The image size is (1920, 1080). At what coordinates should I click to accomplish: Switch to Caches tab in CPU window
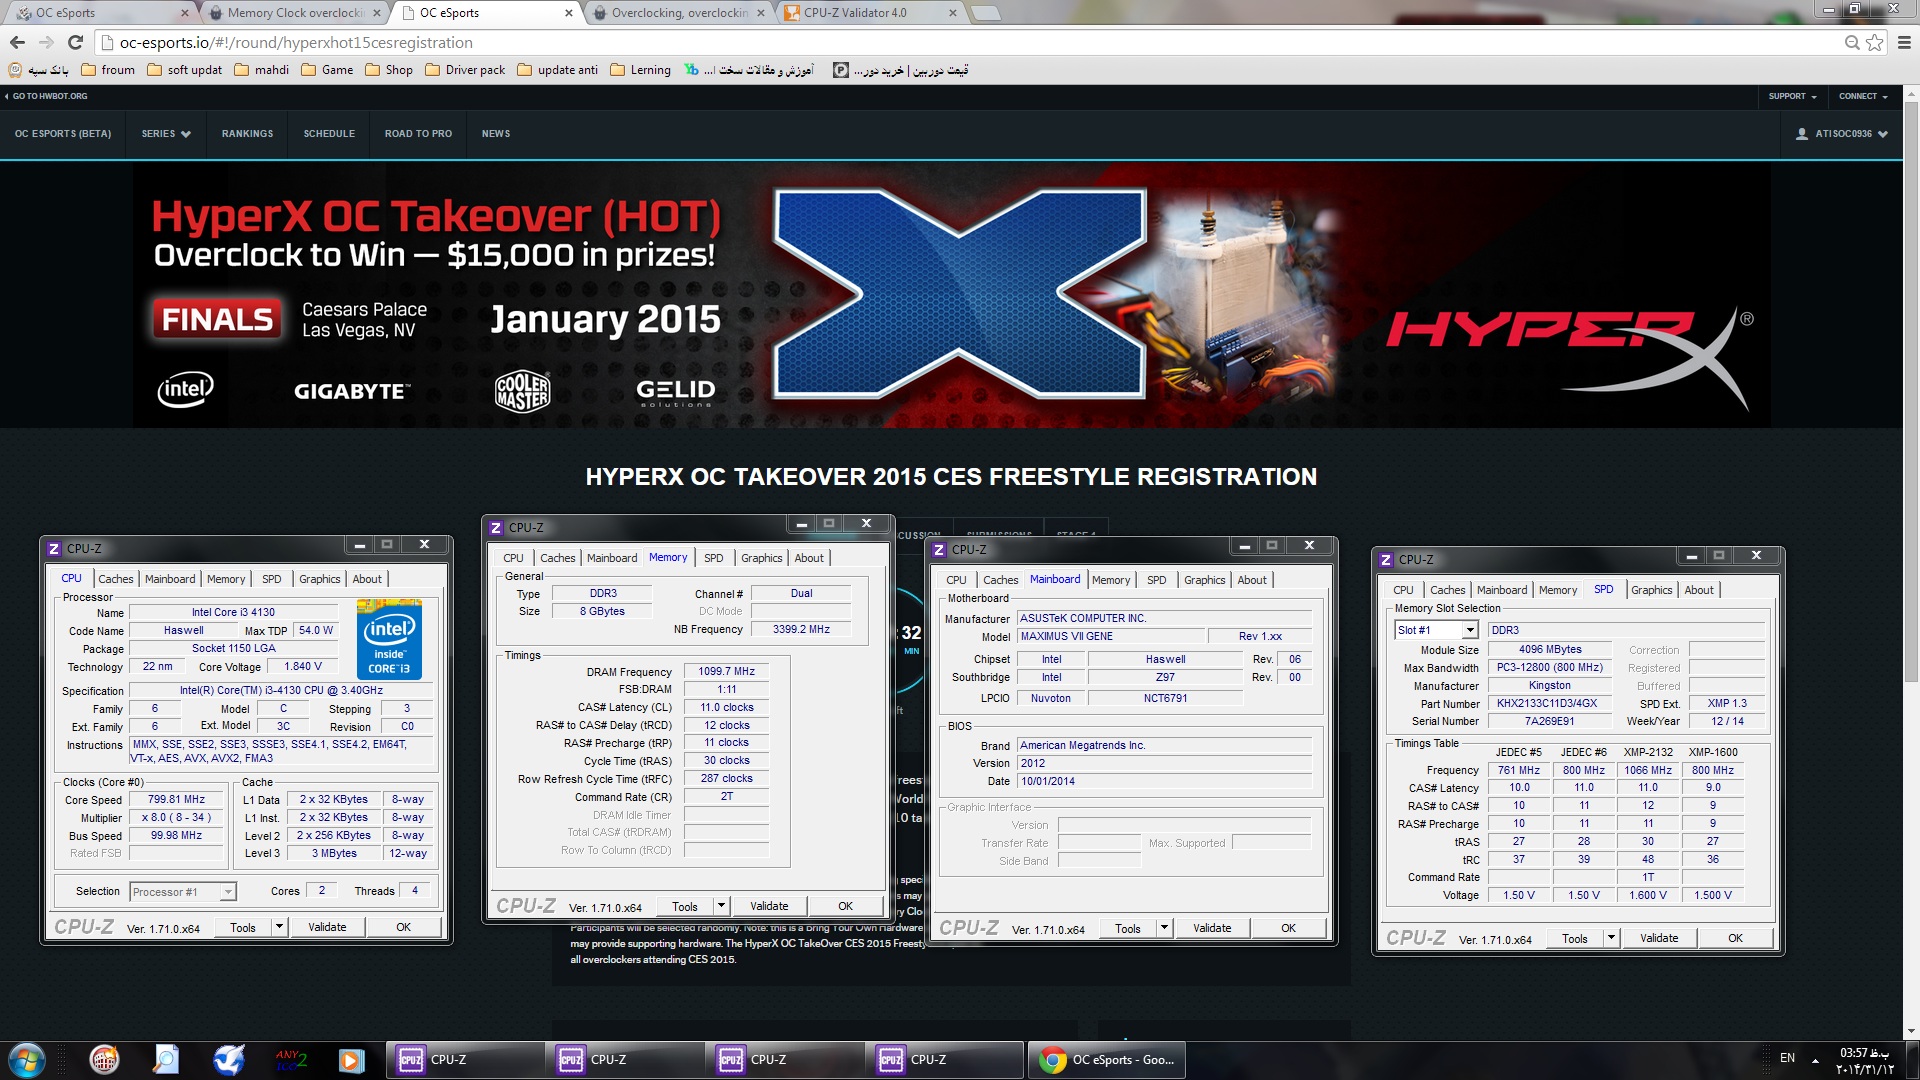coord(115,579)
